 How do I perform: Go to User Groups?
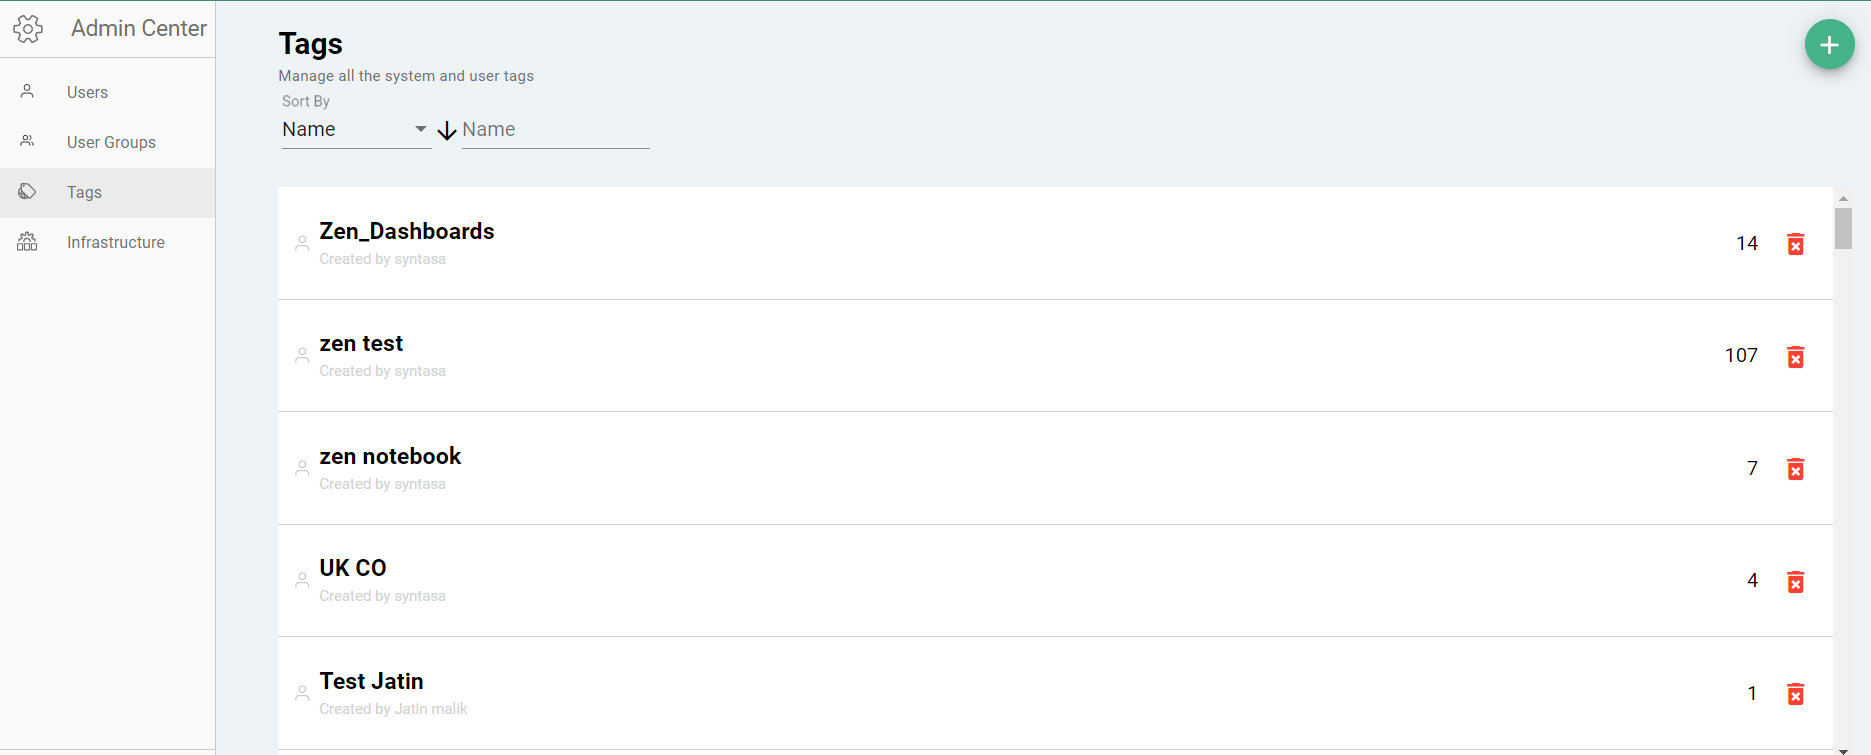111,142
